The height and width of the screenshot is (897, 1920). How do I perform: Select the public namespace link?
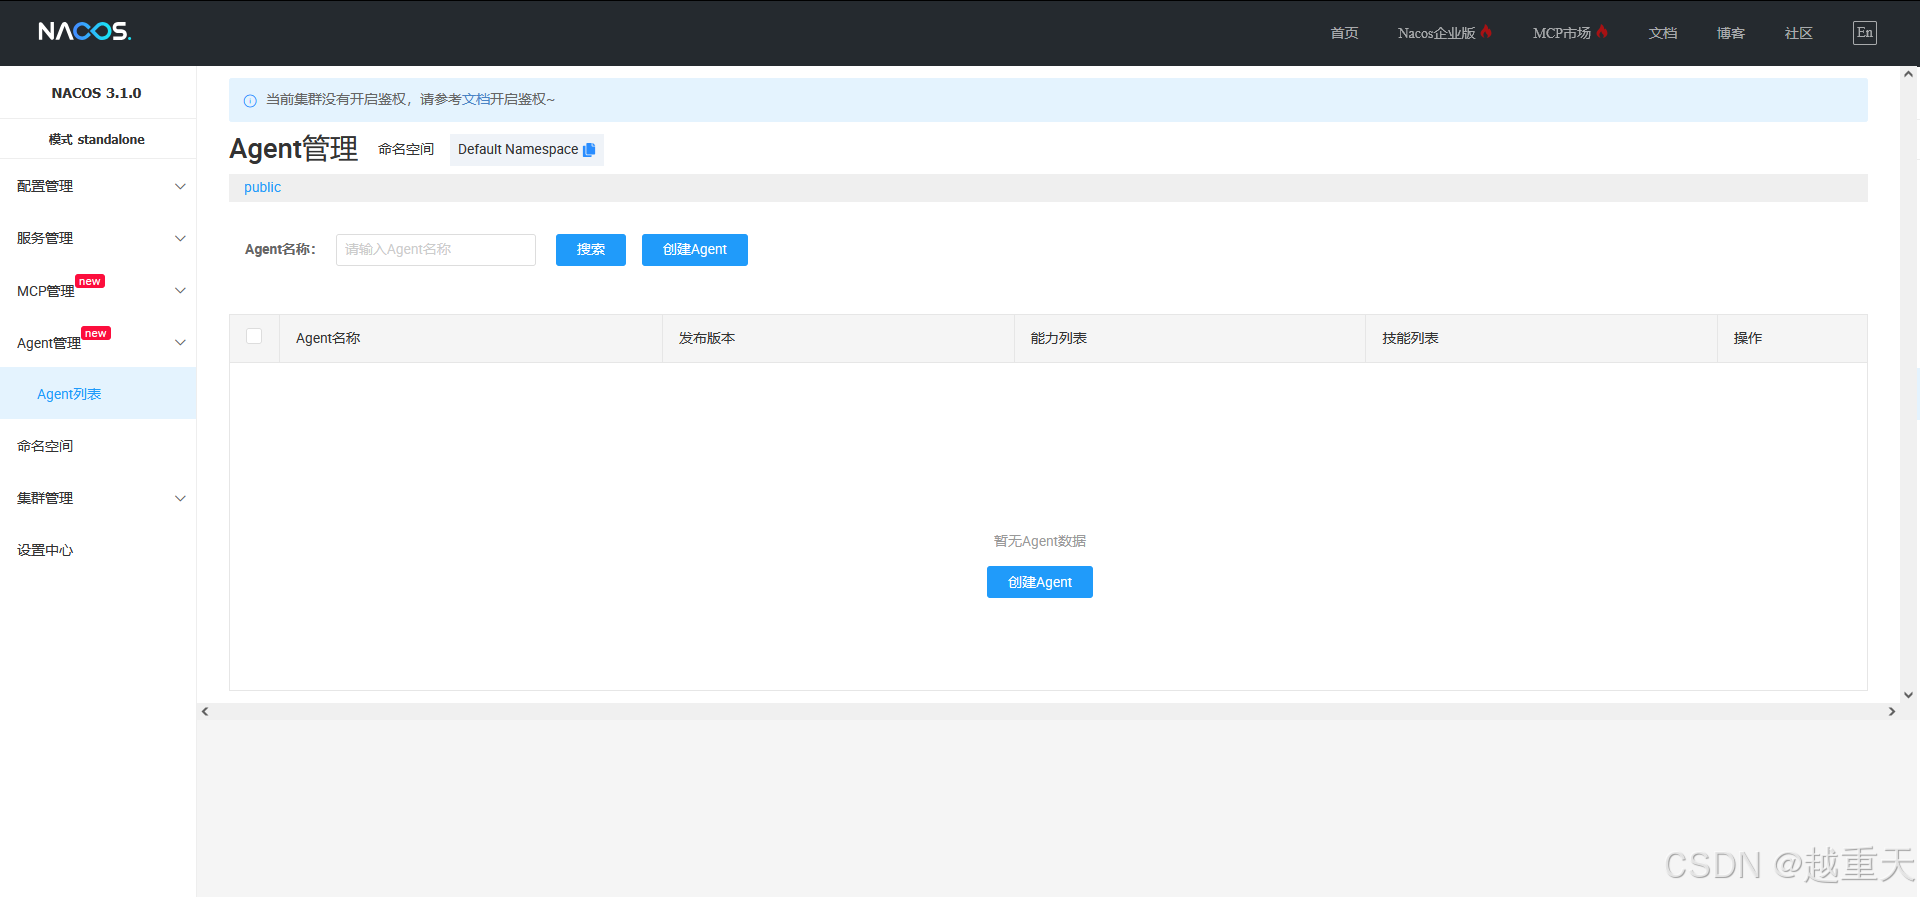coord(263,188)
